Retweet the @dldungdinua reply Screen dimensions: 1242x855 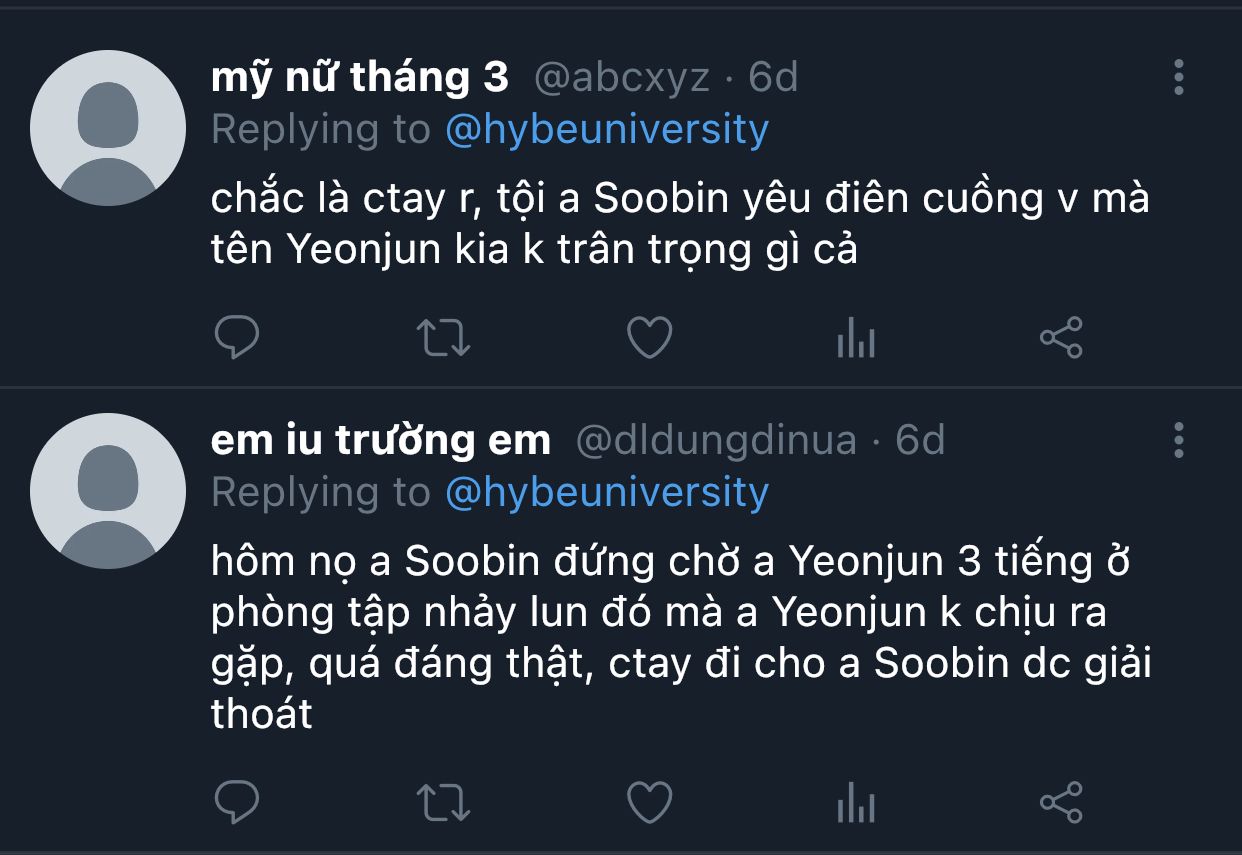click(x=442, y=802)
